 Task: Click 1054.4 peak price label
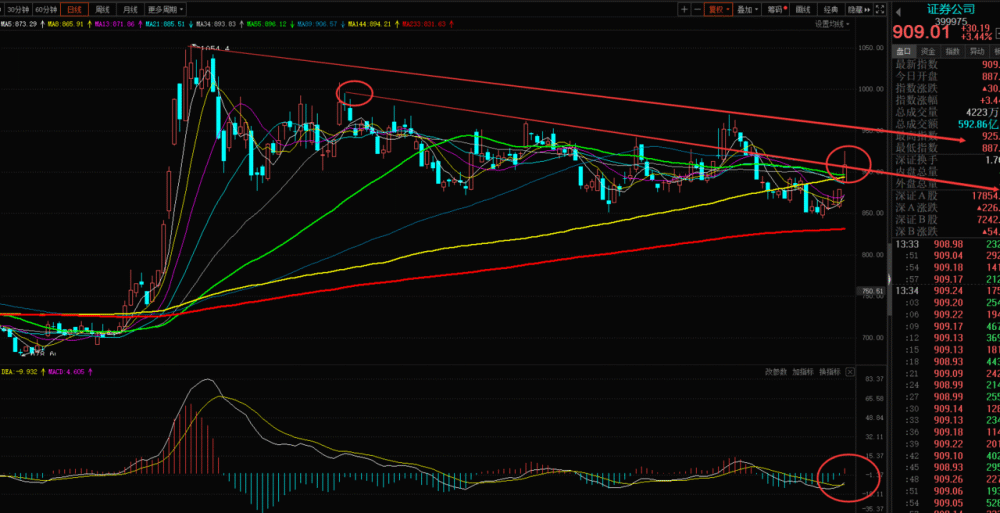point(214,48)
